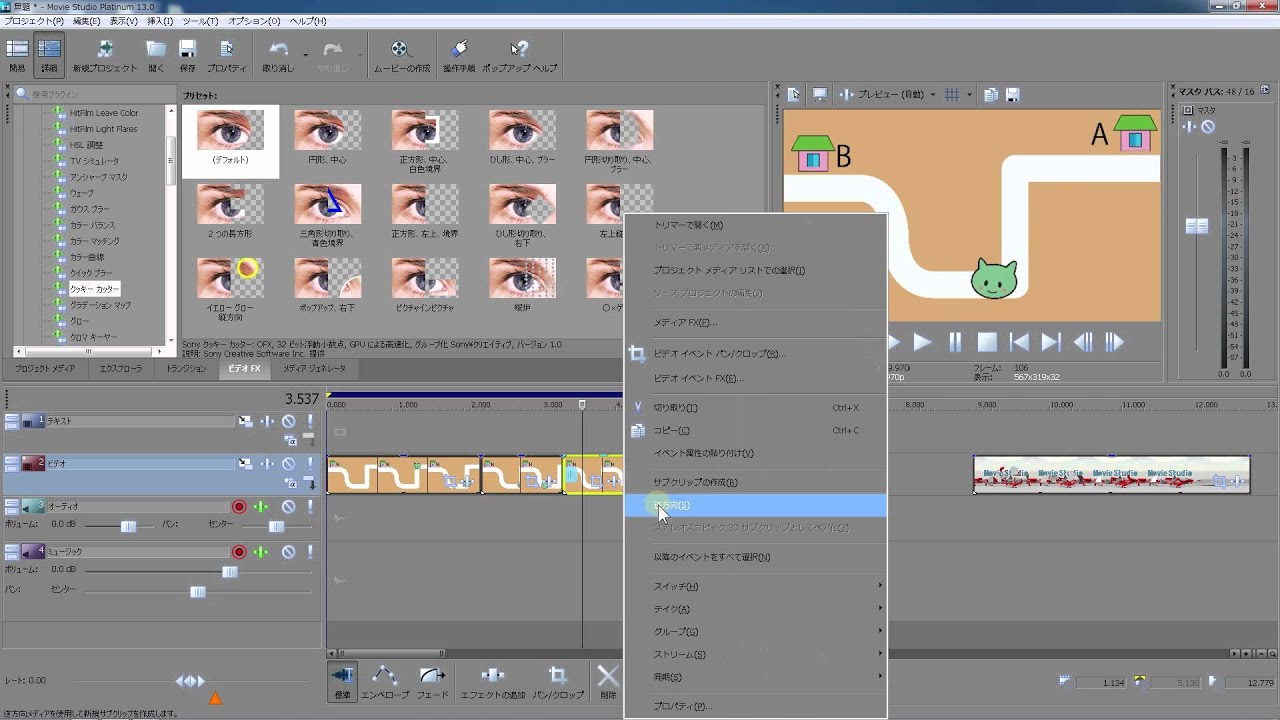Open the 編集 menu
Image resolution: width=1280 pixels, height=720 pixels.
tap(86, 21)
